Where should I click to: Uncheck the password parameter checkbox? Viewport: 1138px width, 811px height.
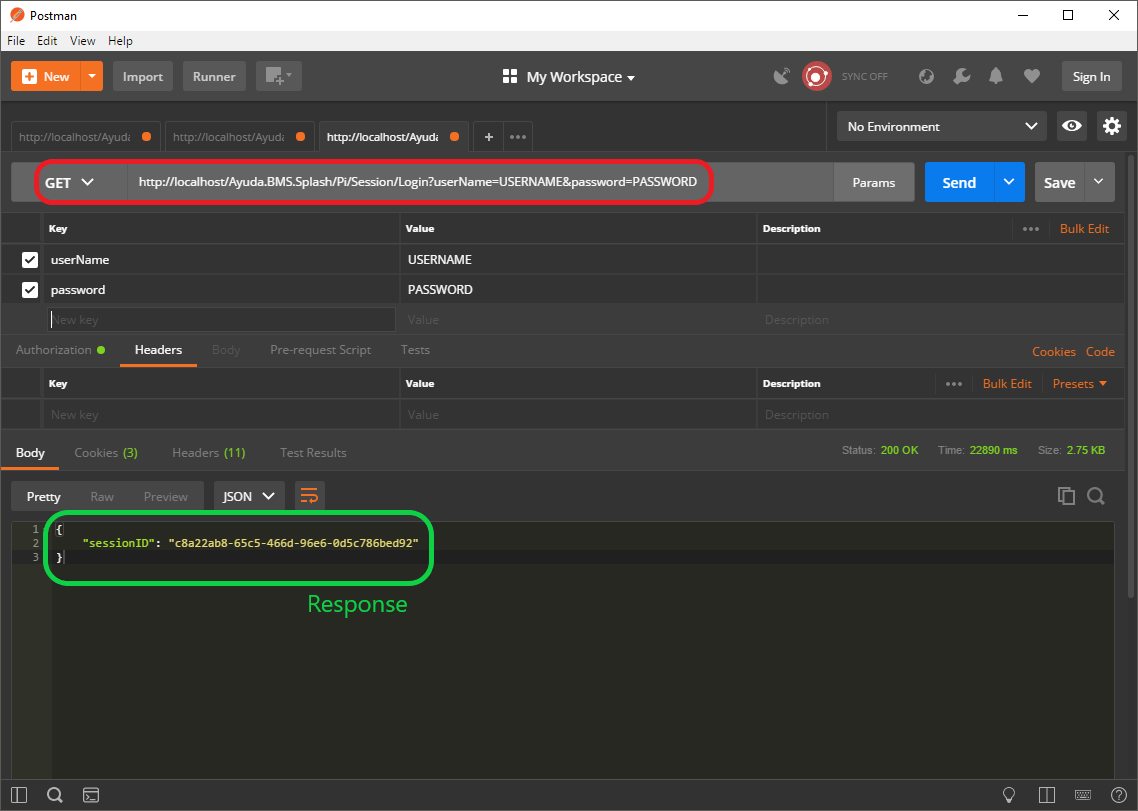[30, 290]
